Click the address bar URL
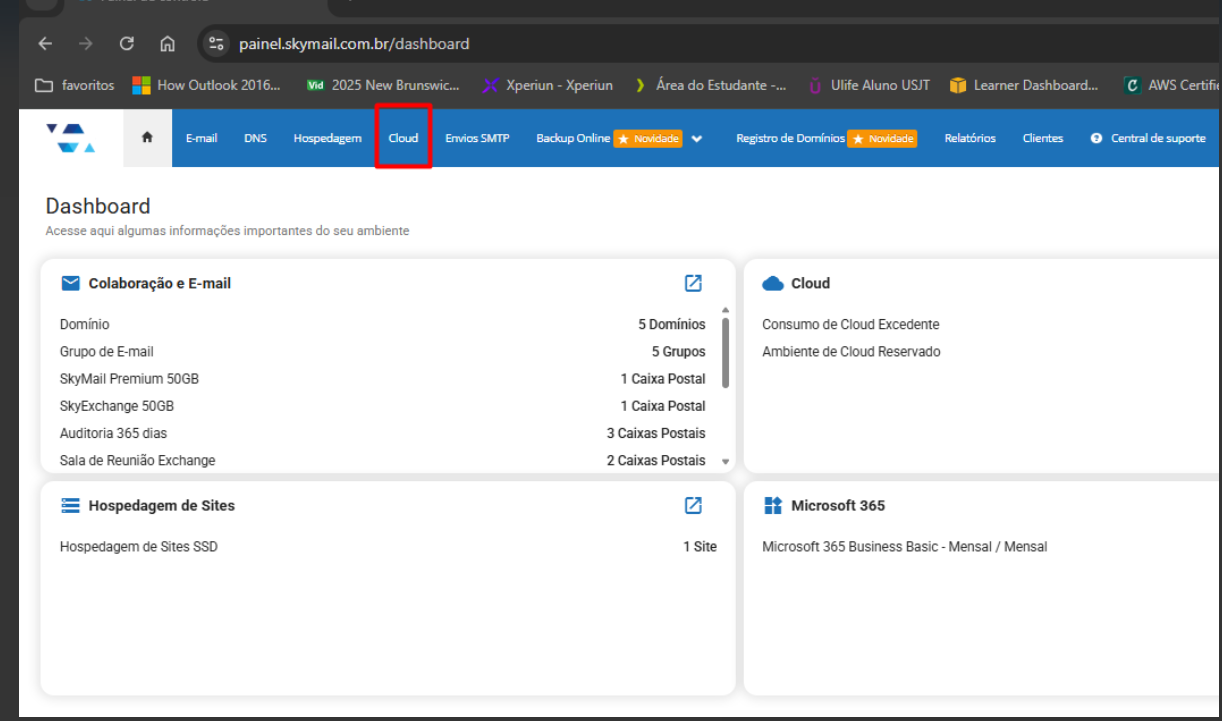The width and height of the screenshot is (1222, 721). pos(354,44)
